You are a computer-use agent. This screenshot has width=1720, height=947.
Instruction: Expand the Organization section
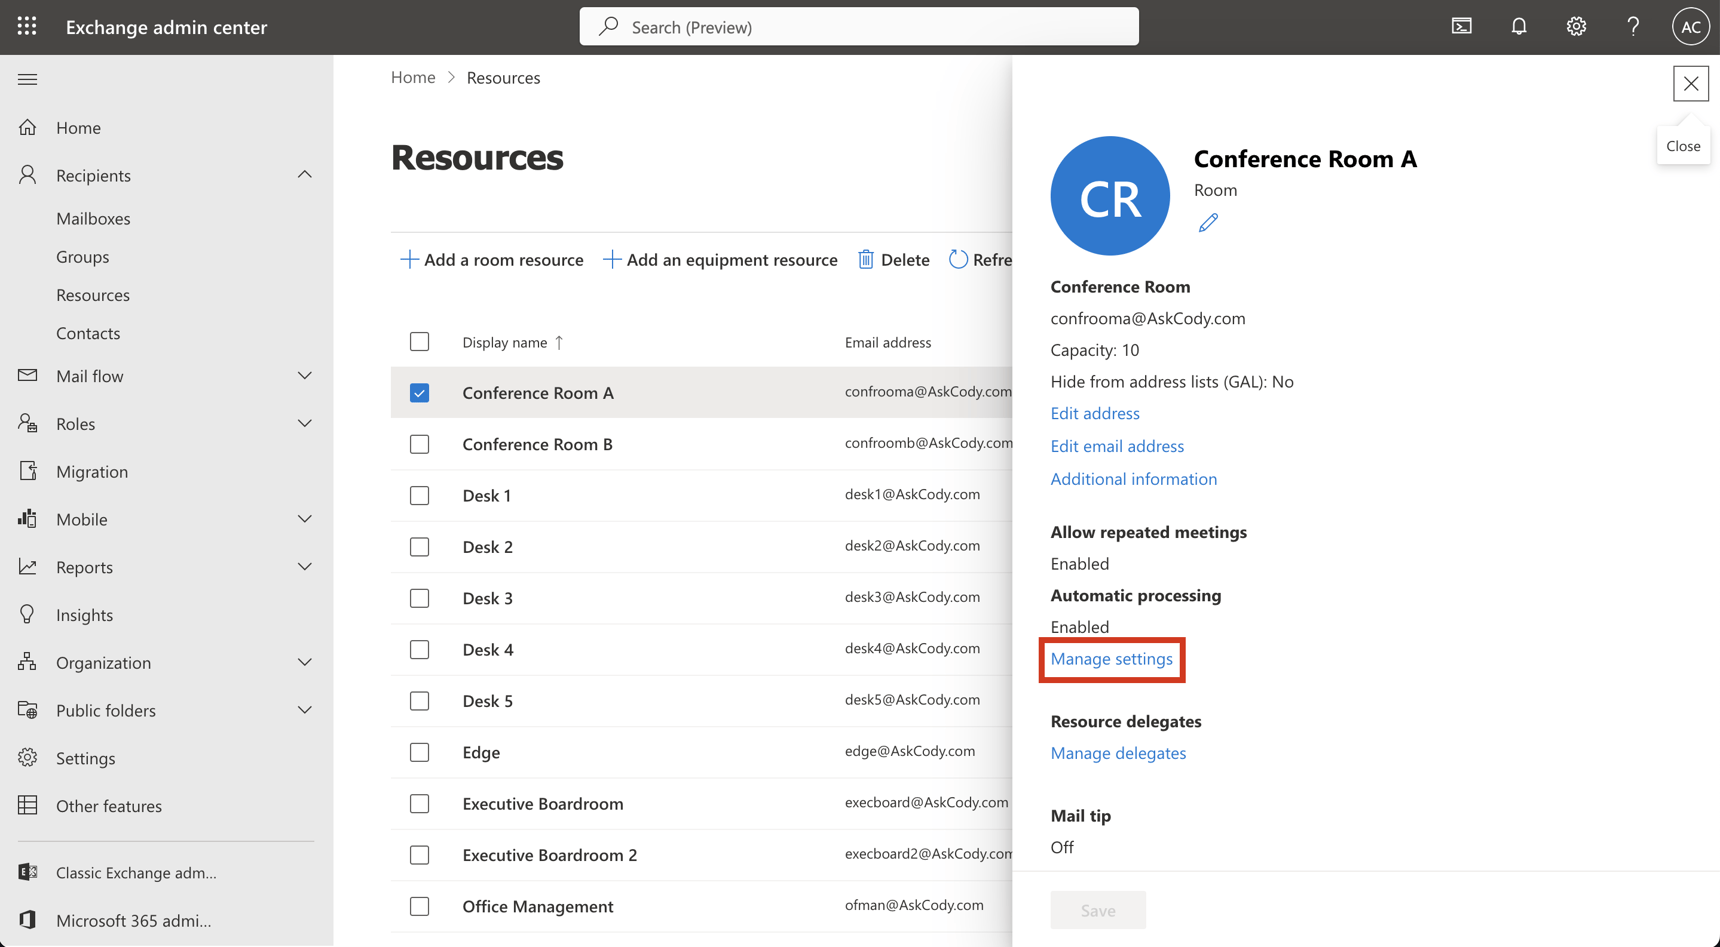point(305,662)
